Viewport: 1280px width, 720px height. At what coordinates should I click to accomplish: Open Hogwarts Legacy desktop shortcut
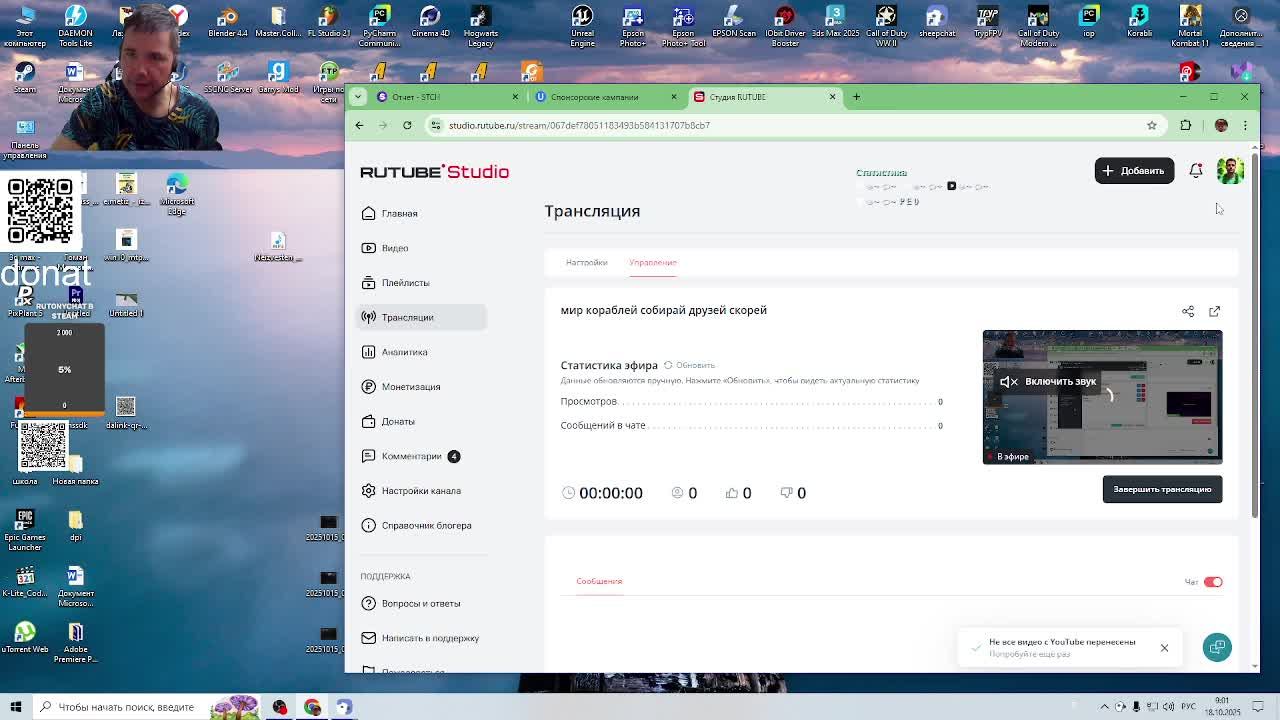[480, 26]
